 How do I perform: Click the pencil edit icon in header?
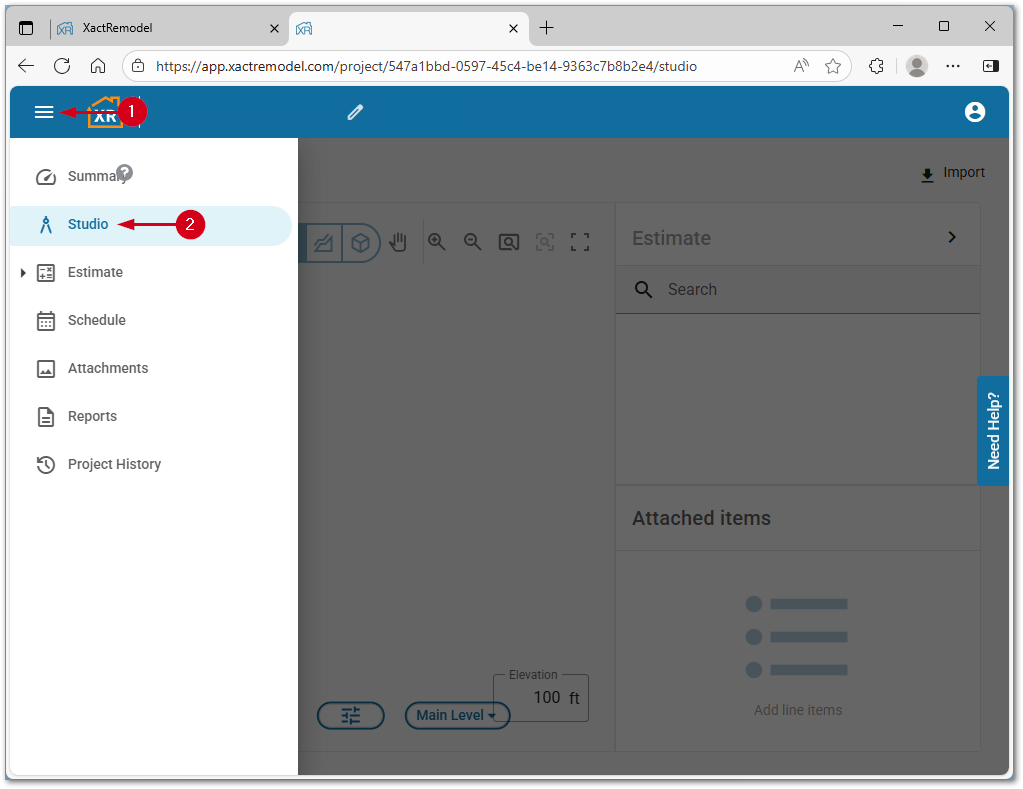point(355,112)
